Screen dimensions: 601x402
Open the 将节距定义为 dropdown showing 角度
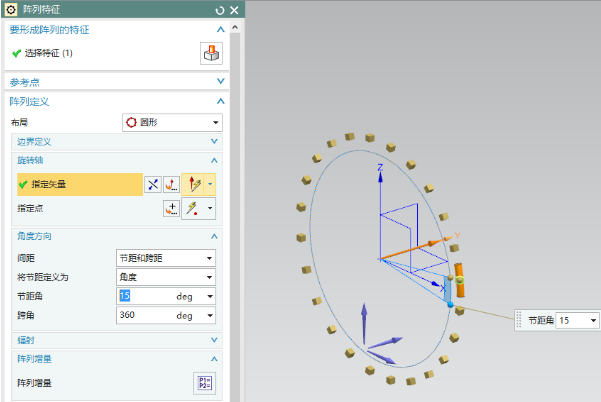(166, 277)
